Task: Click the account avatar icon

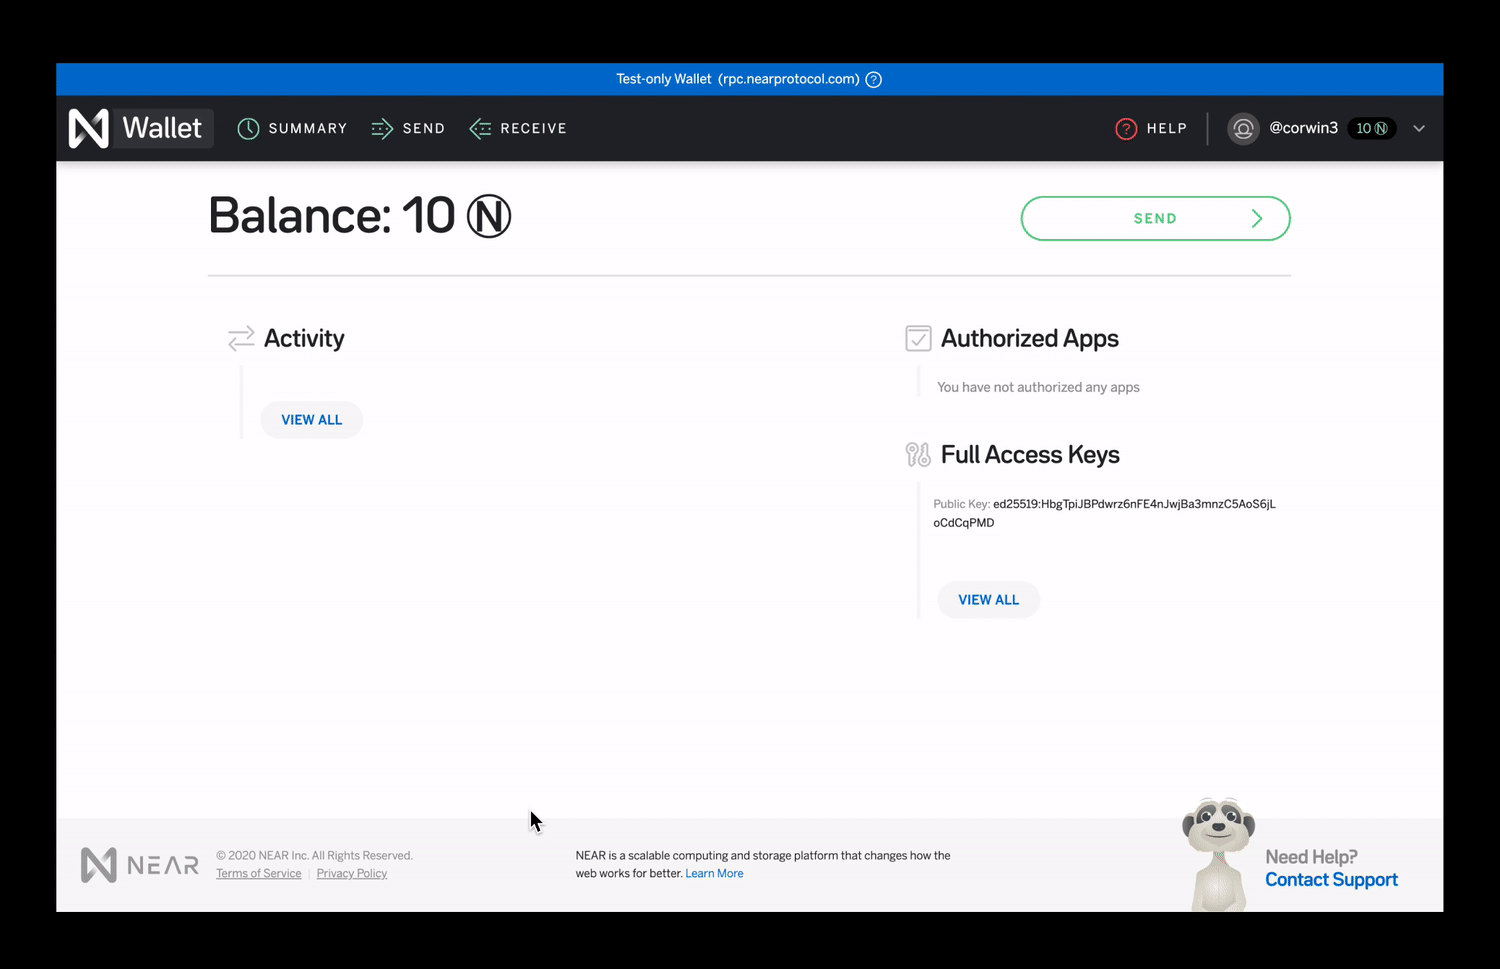Action: (x=1243, y=128)
